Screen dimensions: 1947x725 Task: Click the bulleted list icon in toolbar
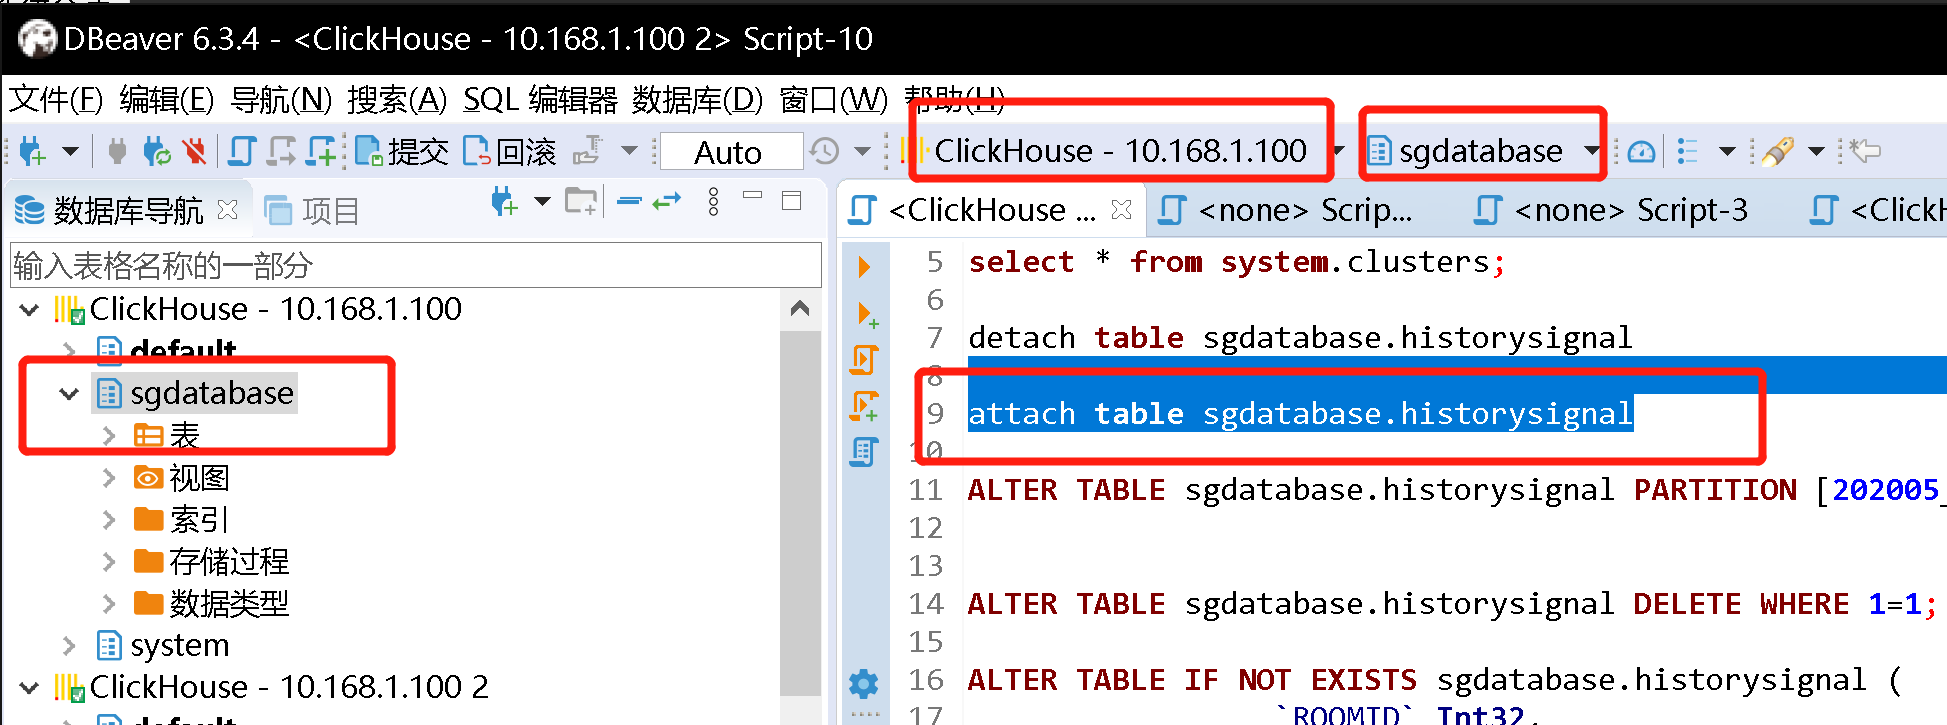tap(1688, 151)
